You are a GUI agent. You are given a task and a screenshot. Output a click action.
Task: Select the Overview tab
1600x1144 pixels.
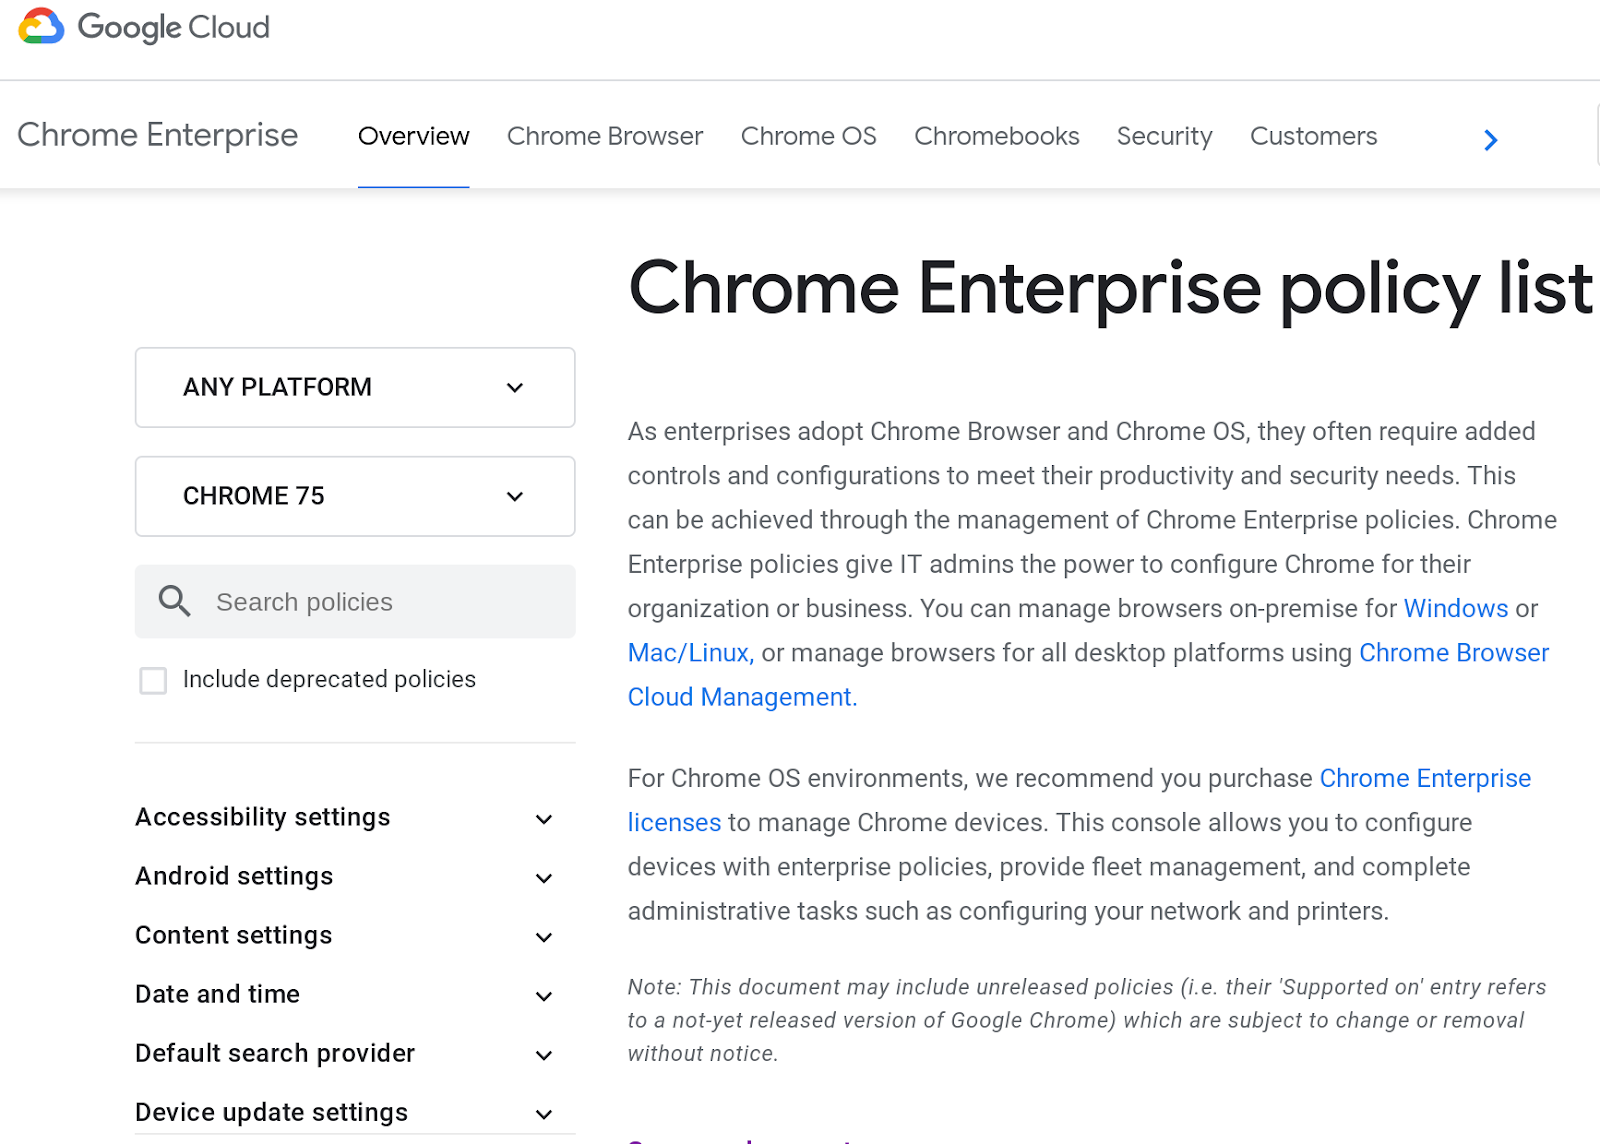413,136
